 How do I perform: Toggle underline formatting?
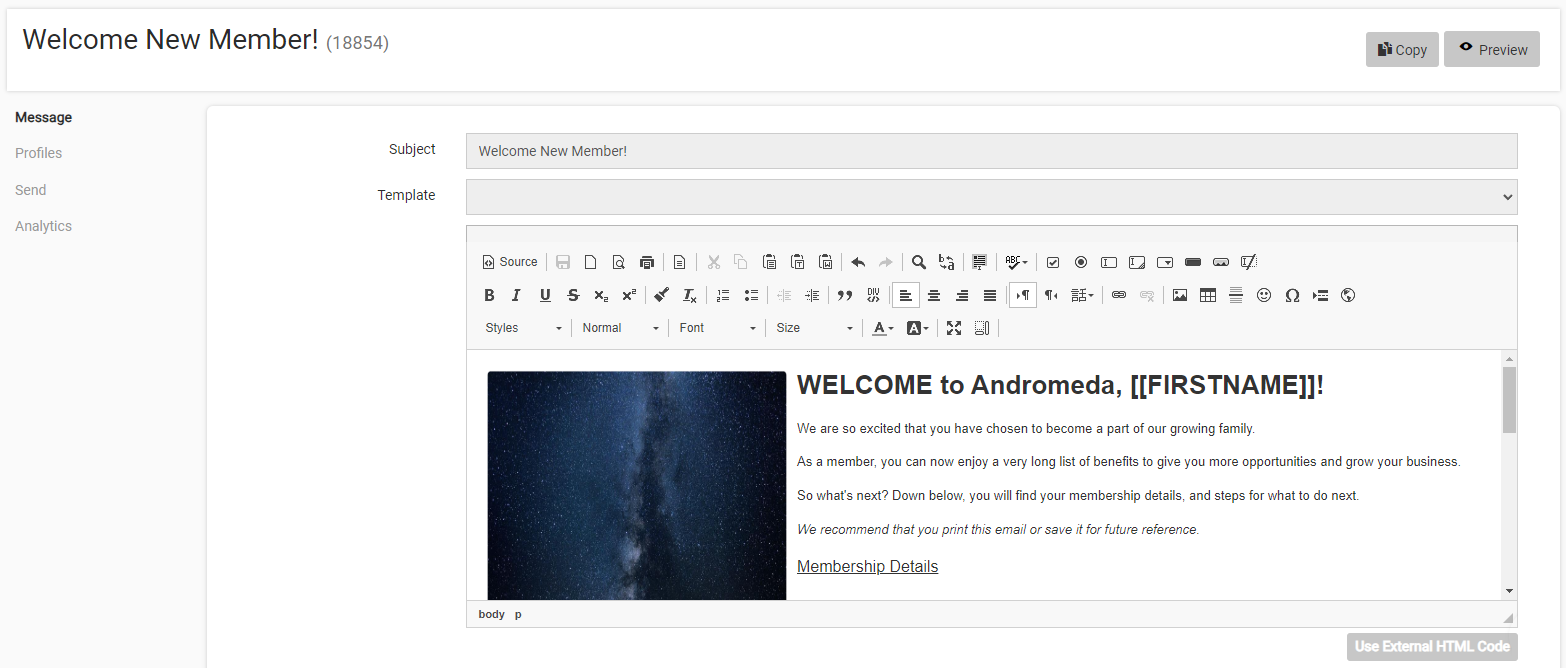pyautogui.click(x=545, y=295)
